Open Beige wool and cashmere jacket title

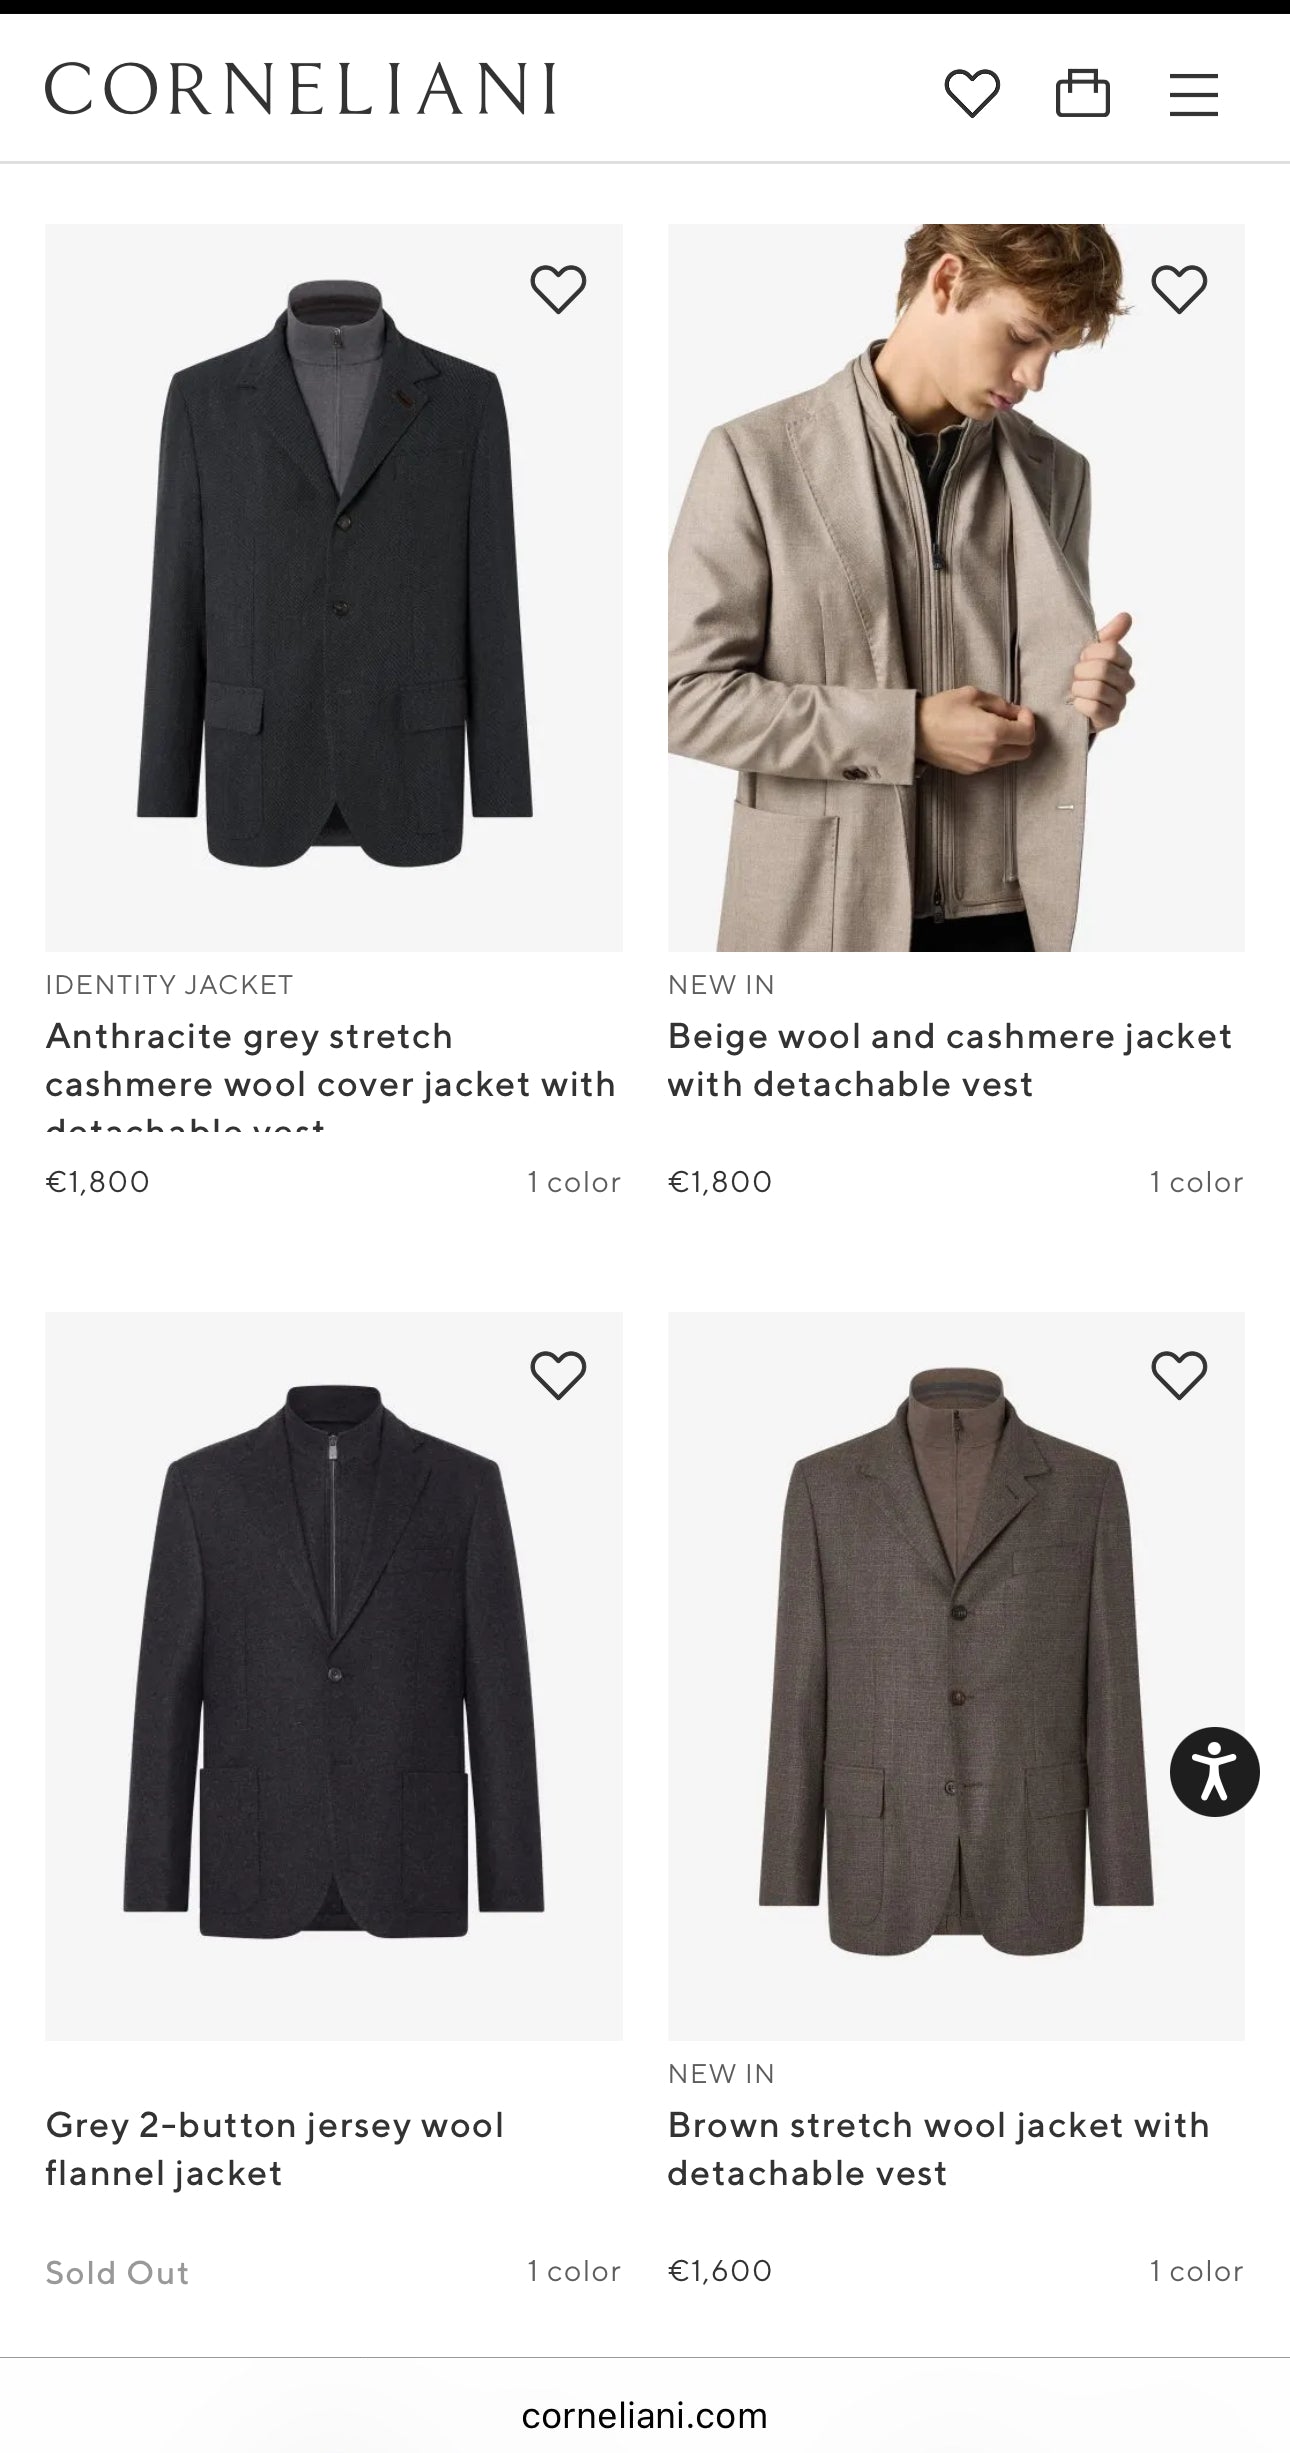click(x=950, y=1061)
